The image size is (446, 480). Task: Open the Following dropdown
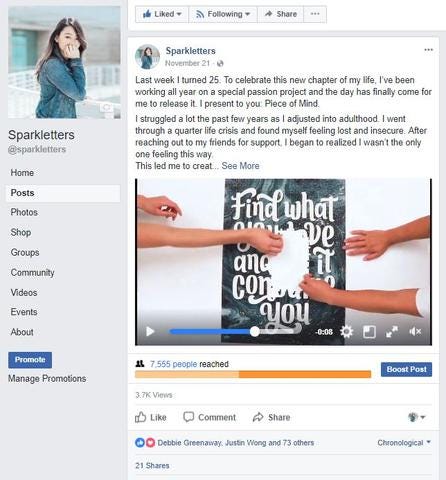point(223,14)
